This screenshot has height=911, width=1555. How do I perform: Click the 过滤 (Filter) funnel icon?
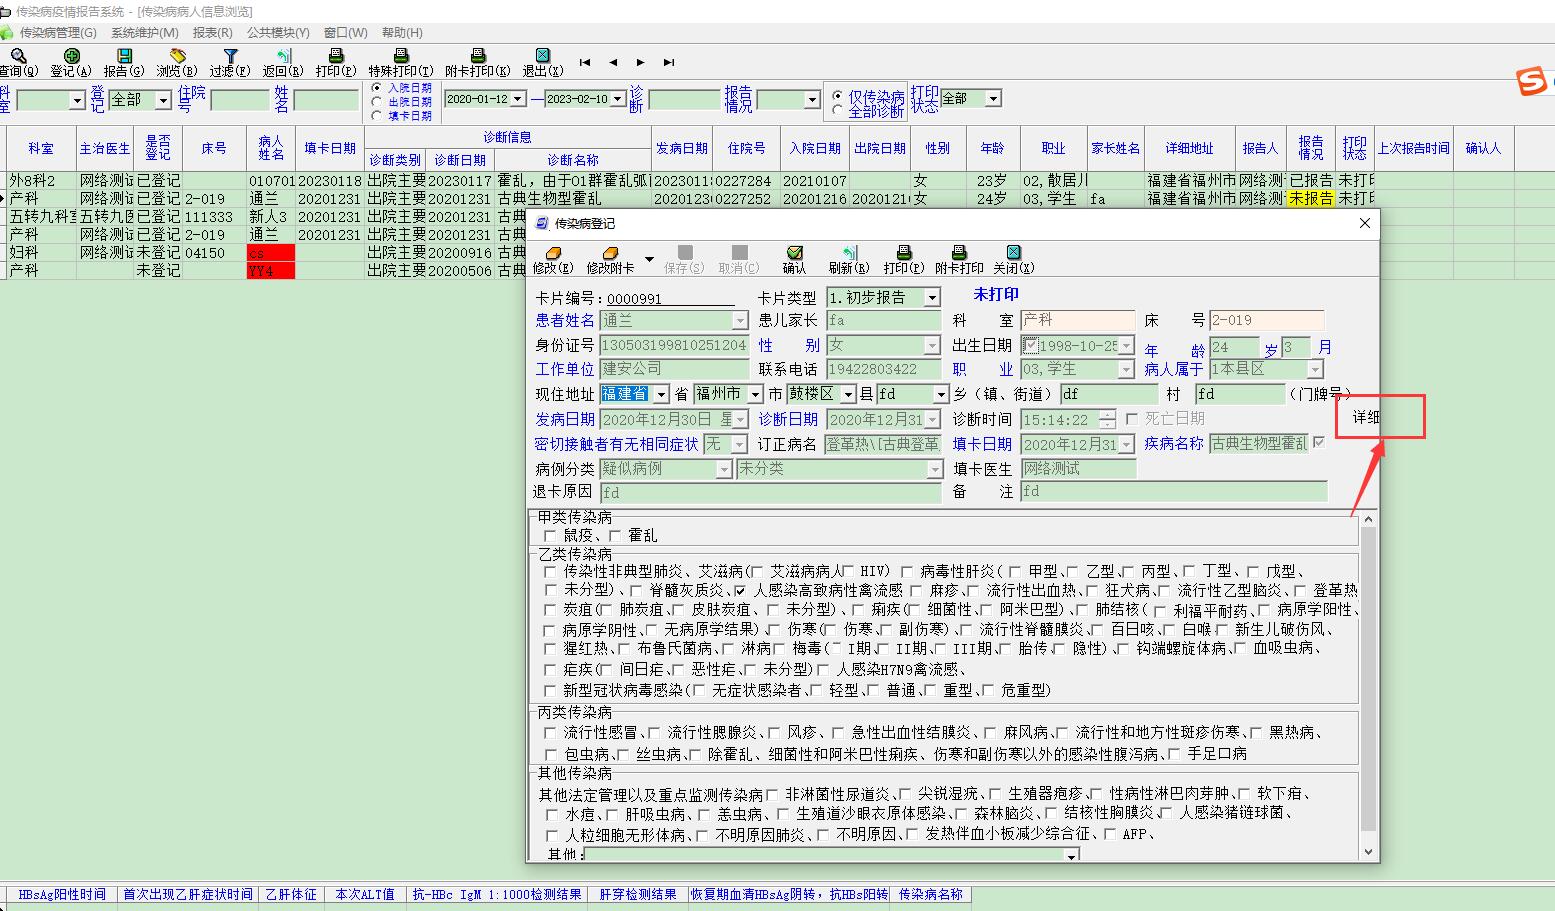230,56
